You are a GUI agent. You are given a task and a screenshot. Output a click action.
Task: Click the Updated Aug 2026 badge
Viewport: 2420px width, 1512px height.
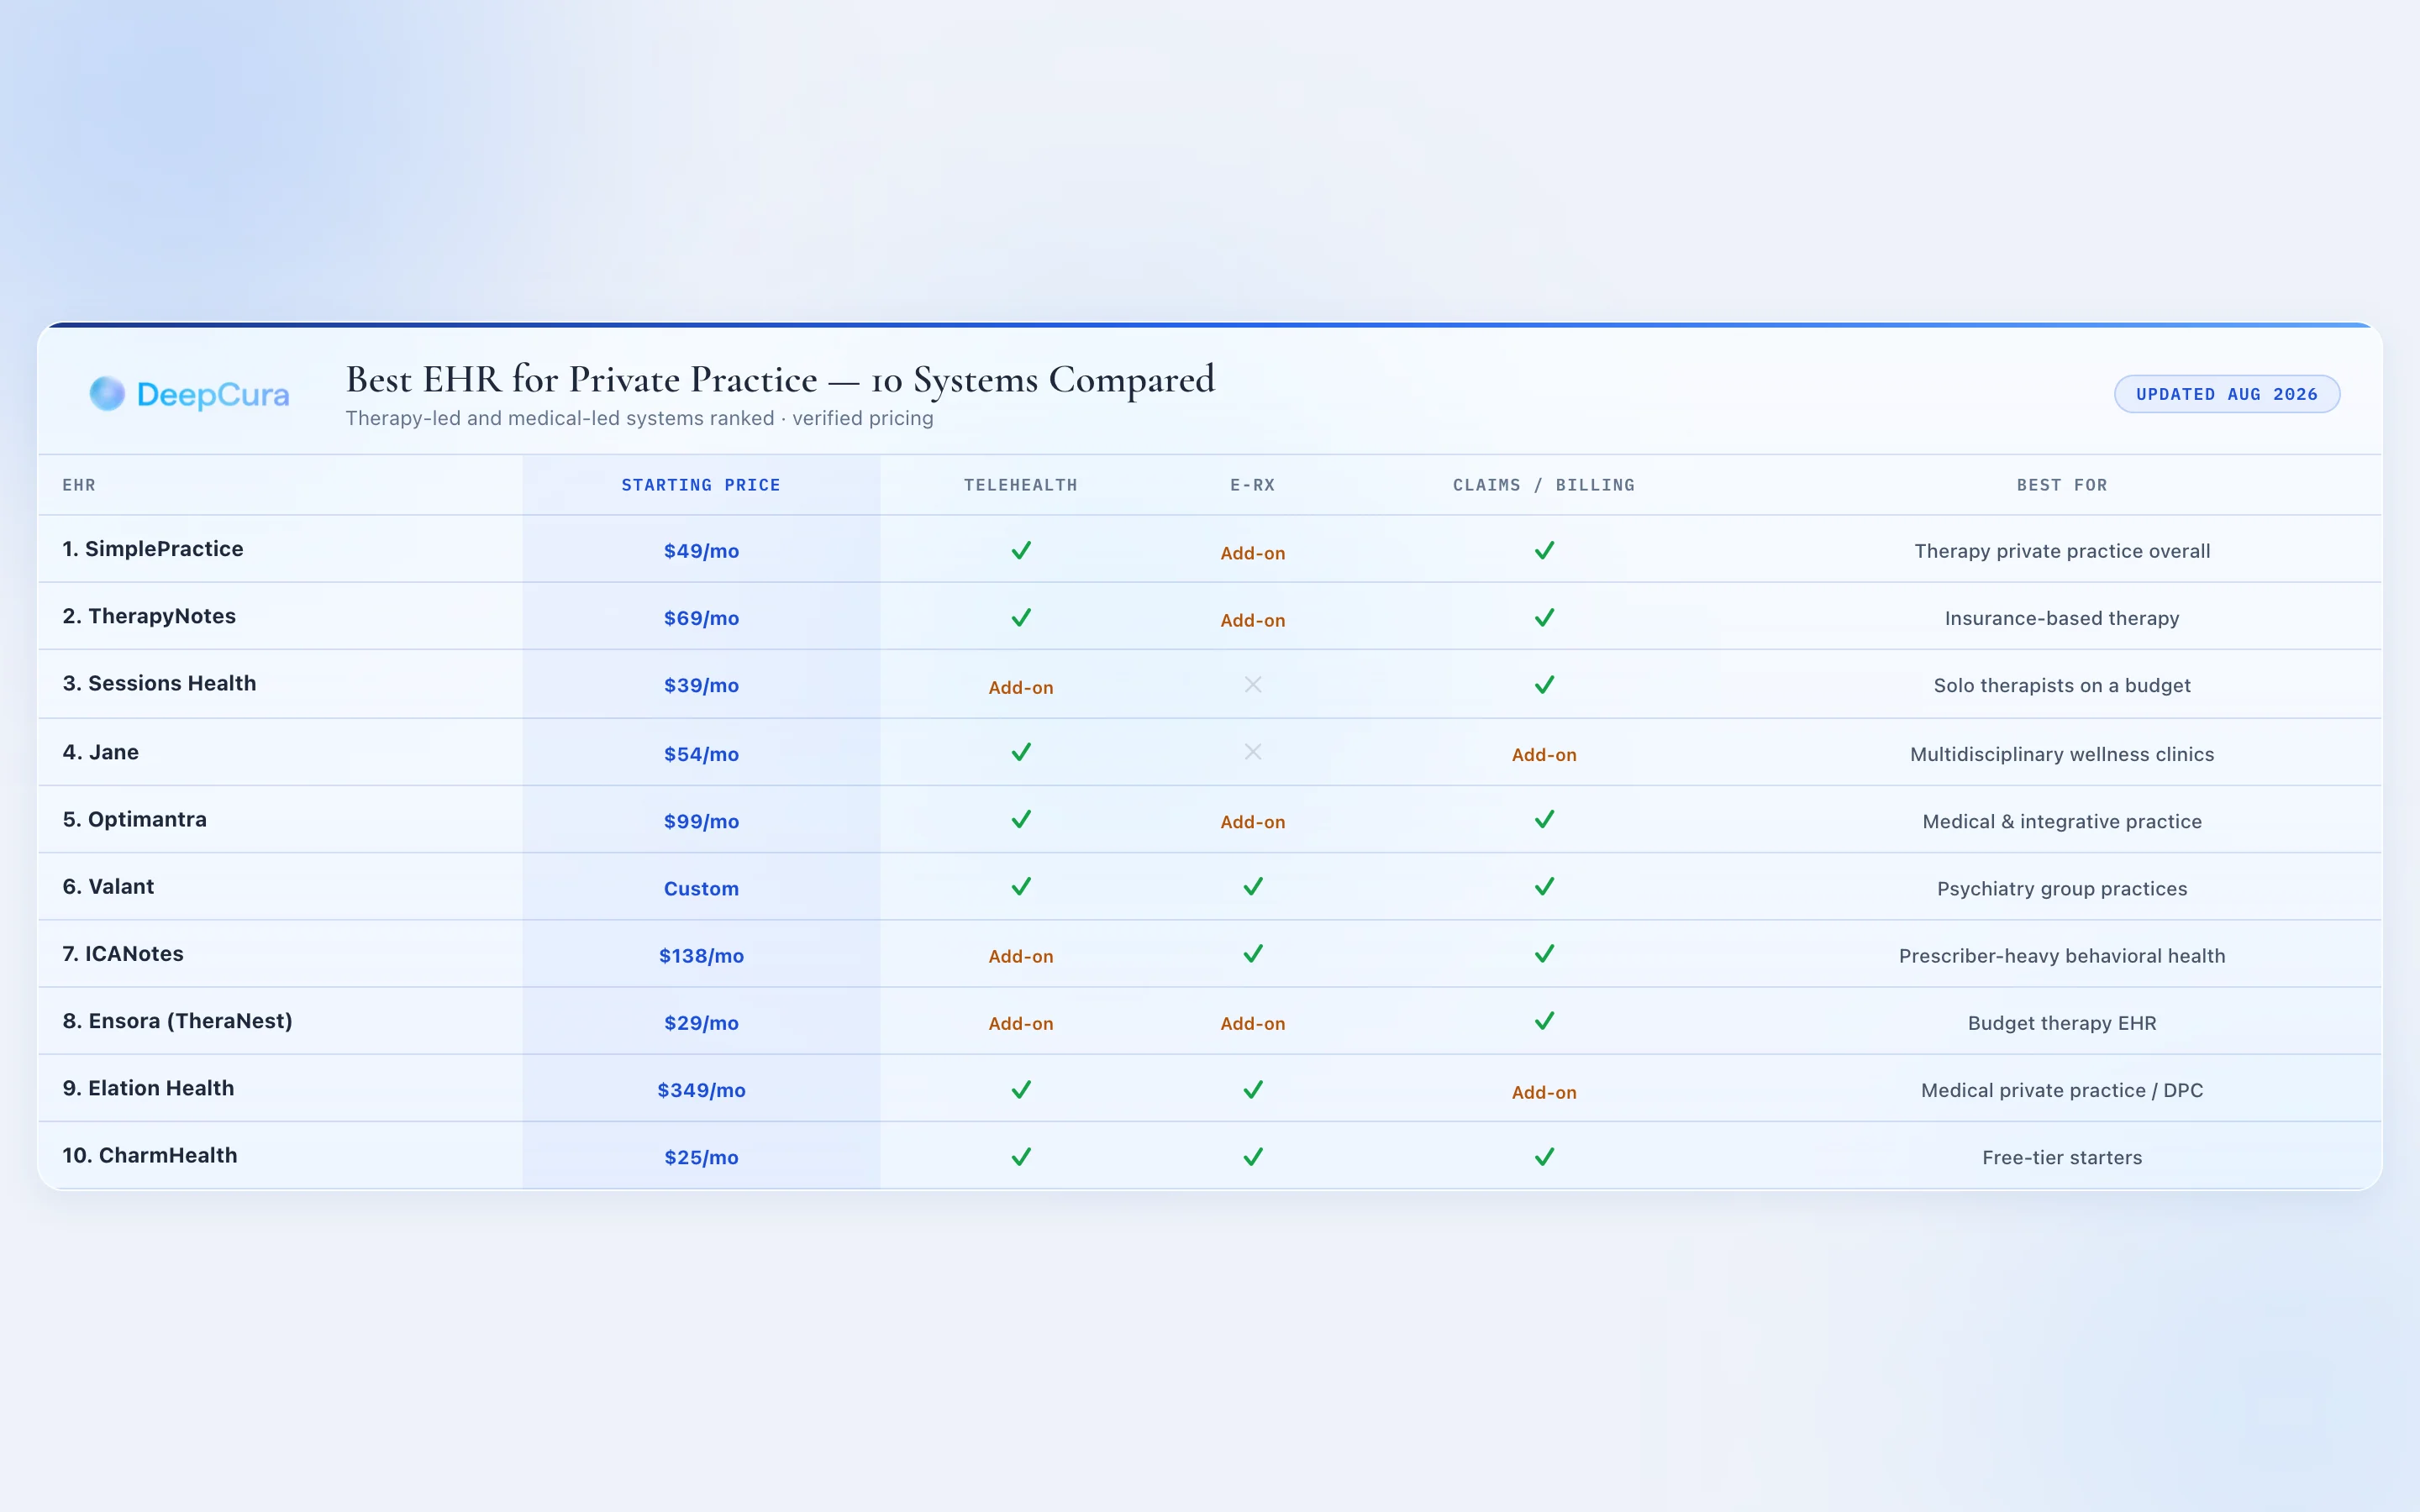coord(2226,394)
